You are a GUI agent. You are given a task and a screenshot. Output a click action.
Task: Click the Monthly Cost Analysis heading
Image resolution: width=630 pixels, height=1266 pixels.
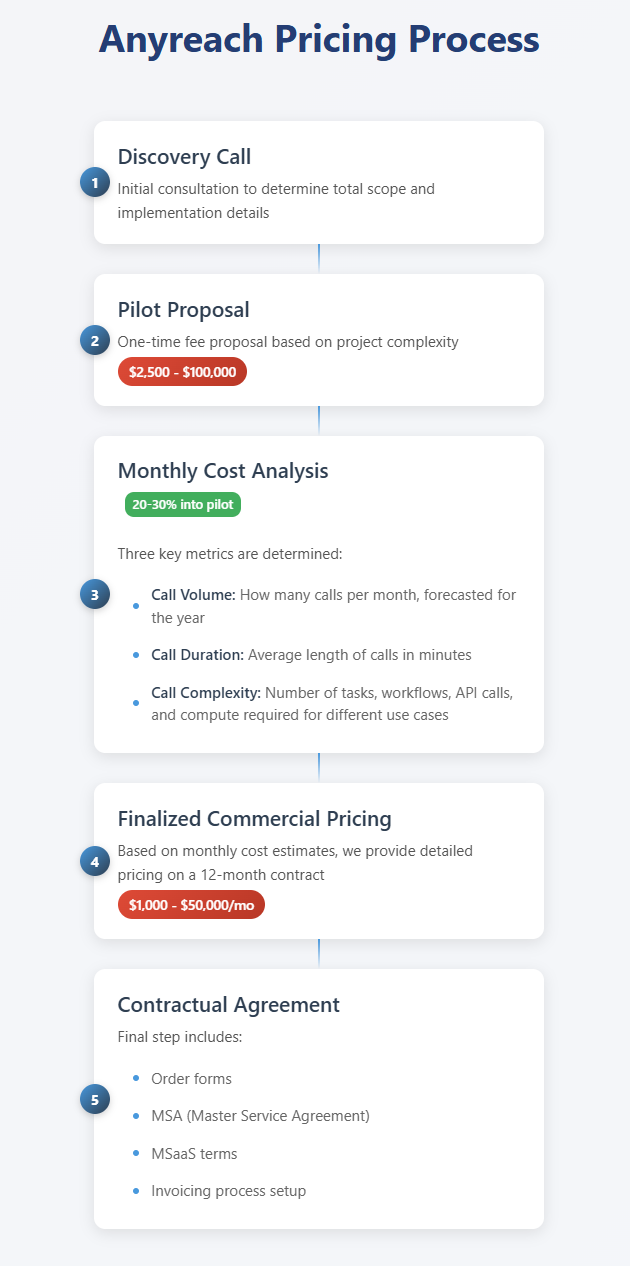coord(223,471)
